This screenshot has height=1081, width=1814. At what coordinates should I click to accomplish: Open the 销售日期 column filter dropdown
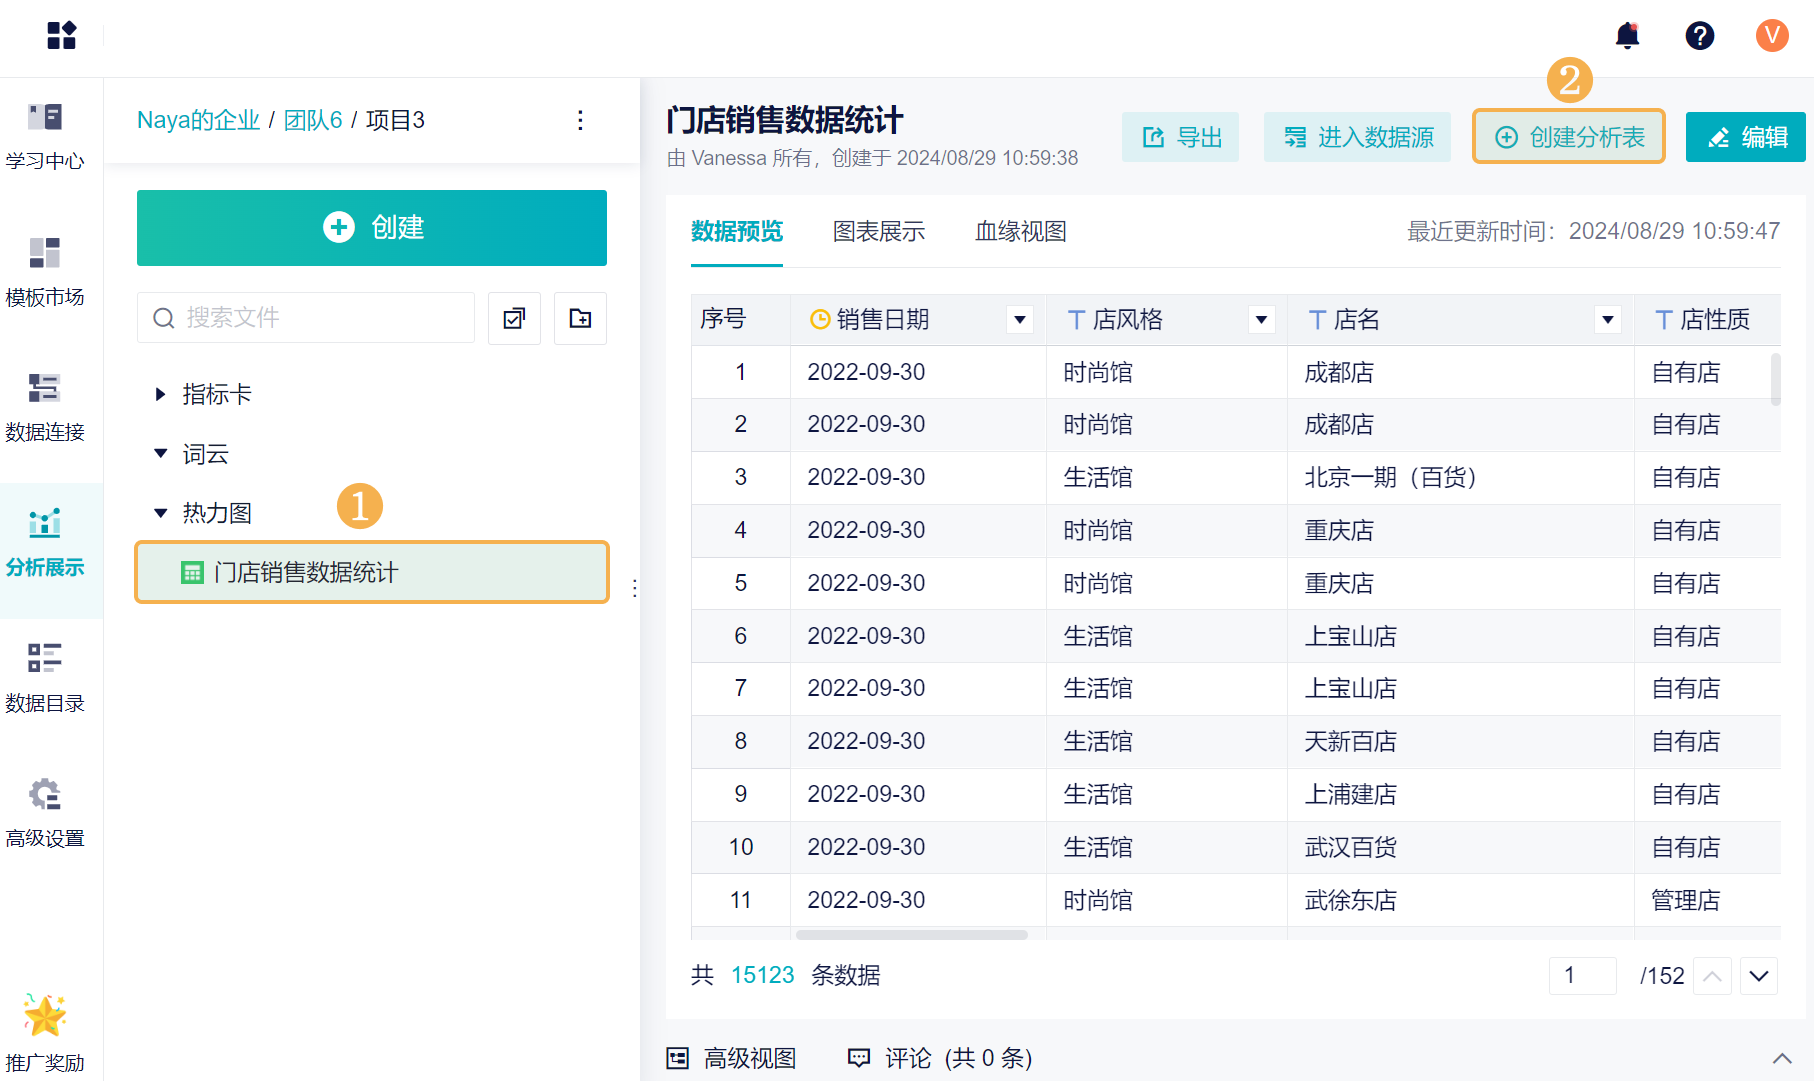click(x=1020, y=320)
